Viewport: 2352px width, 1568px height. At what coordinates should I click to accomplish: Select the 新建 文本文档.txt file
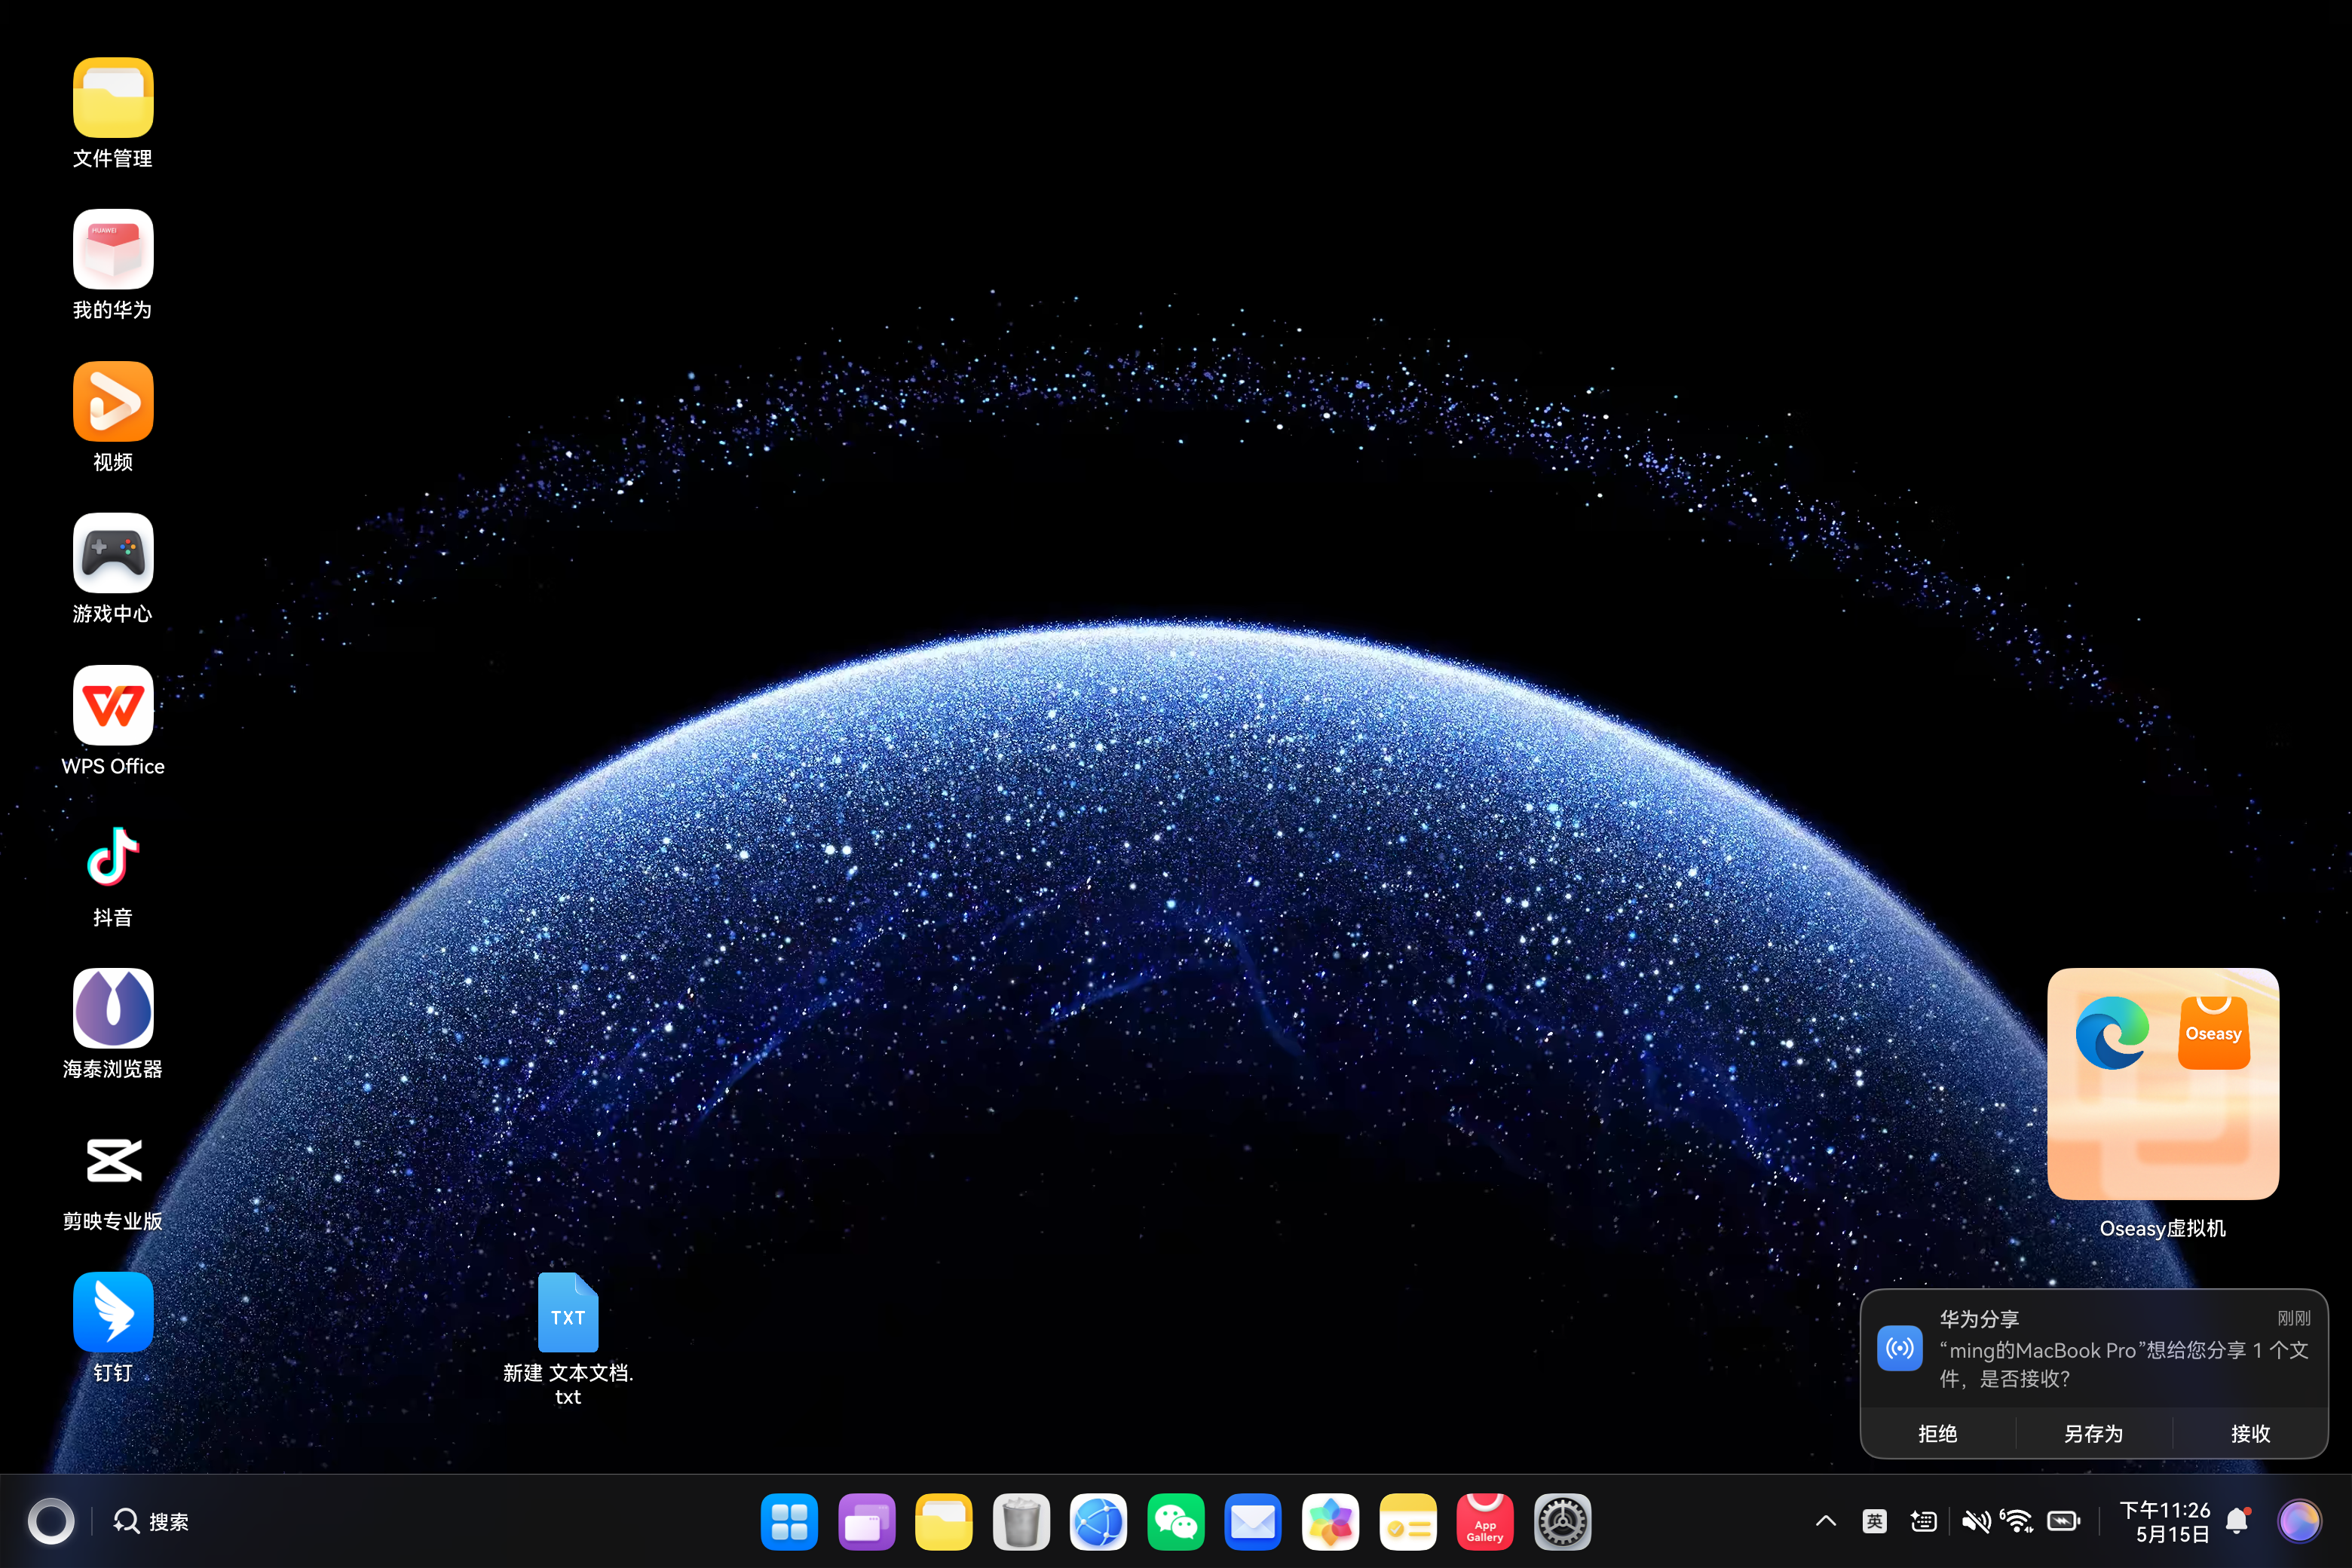(568, 1338)
